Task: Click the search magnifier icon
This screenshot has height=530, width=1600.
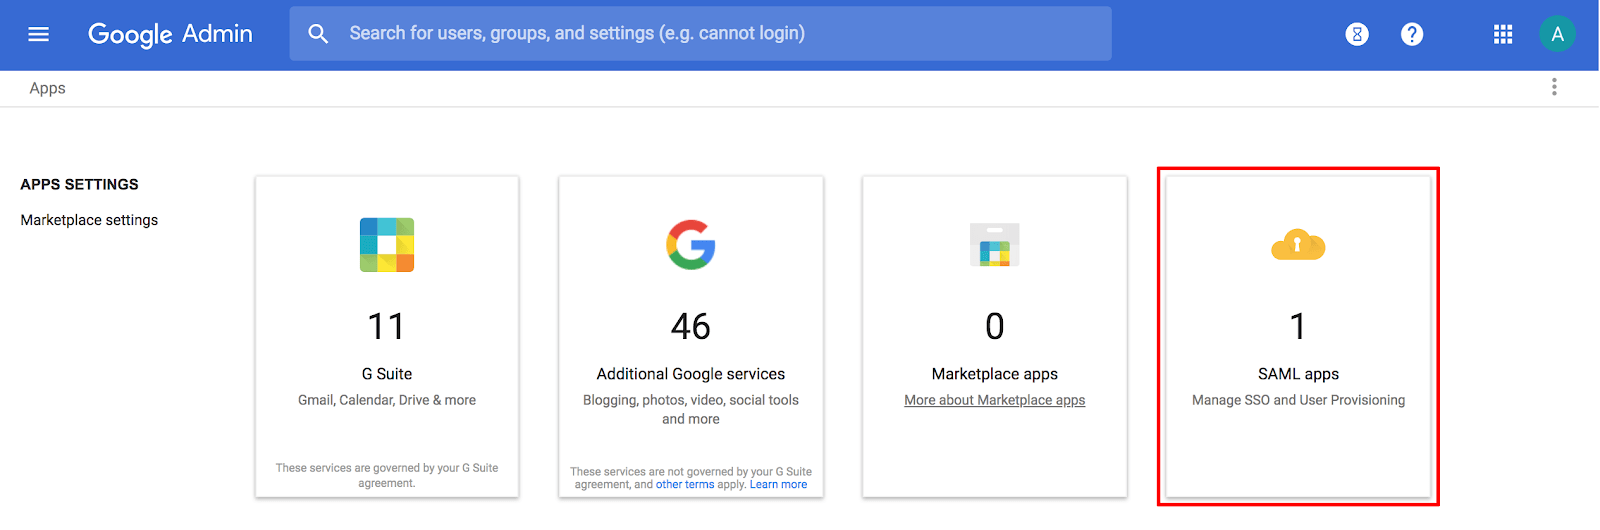Action: point(318,34)
